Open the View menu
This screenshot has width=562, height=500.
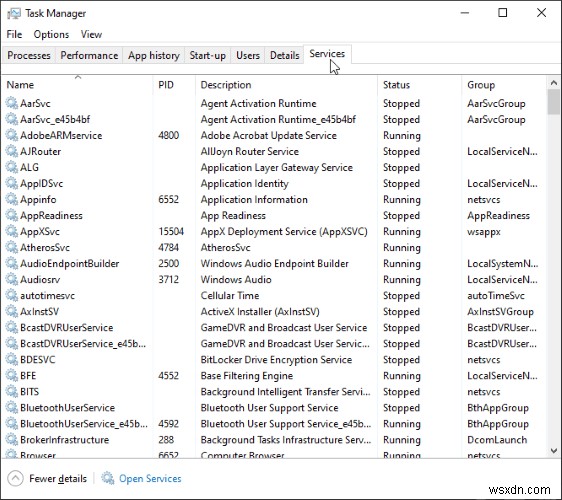(x=91, y=34)
